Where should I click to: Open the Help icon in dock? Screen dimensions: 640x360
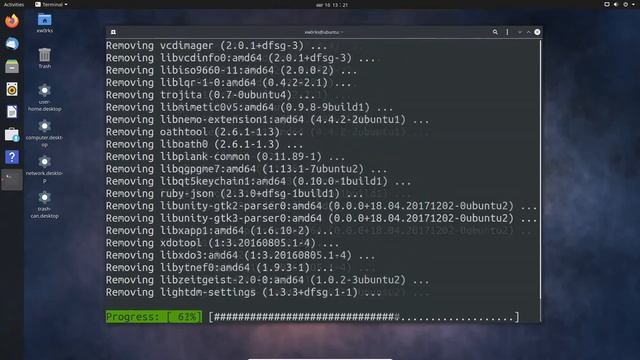pyautogui.click(x=12, y=157)
